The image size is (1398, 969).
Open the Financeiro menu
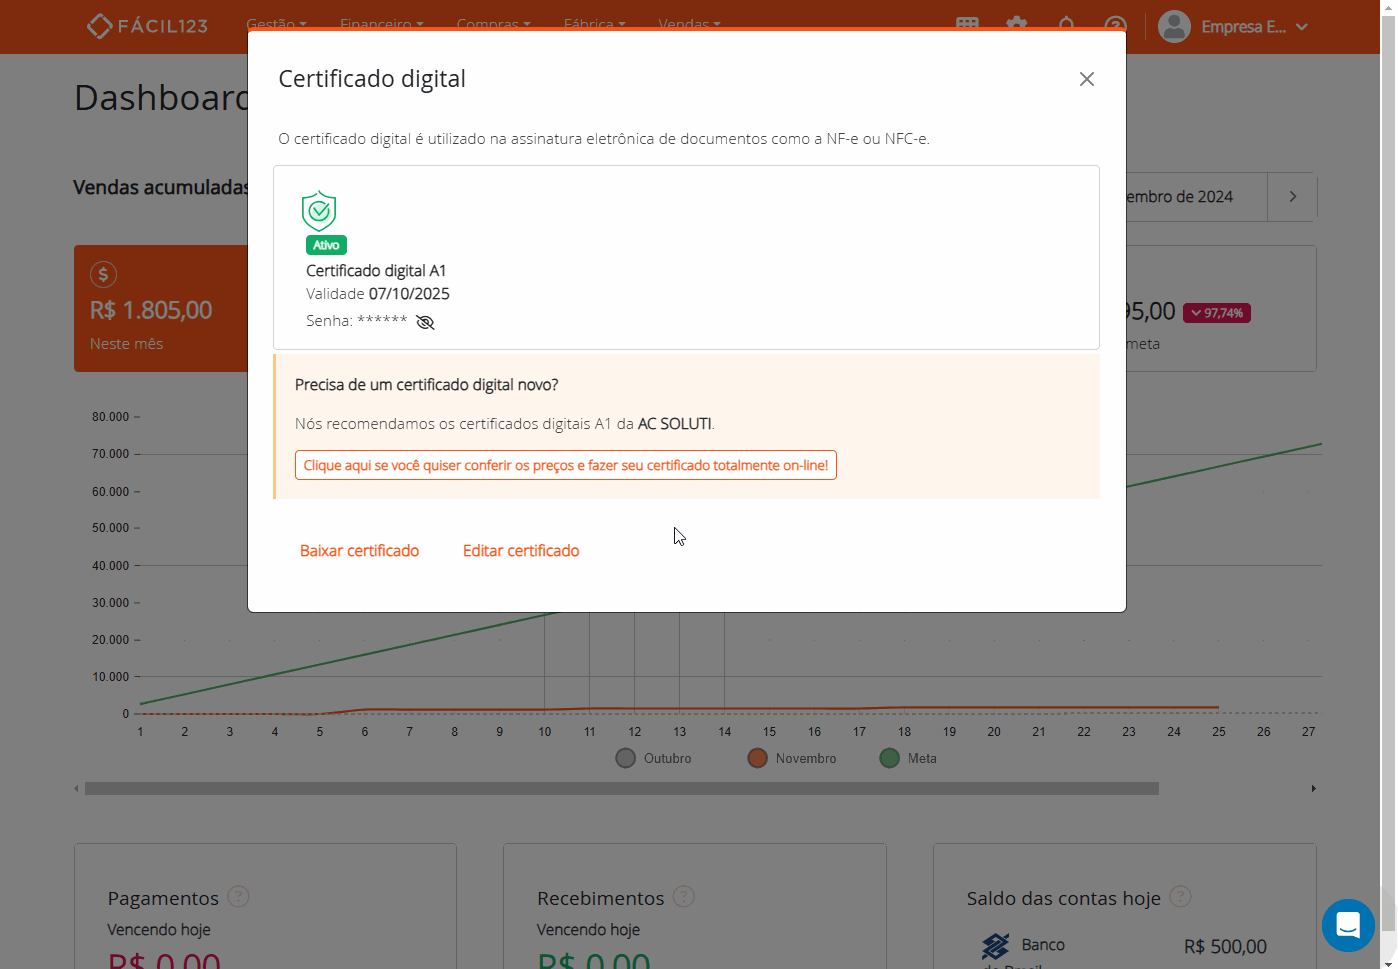point(381,24)
